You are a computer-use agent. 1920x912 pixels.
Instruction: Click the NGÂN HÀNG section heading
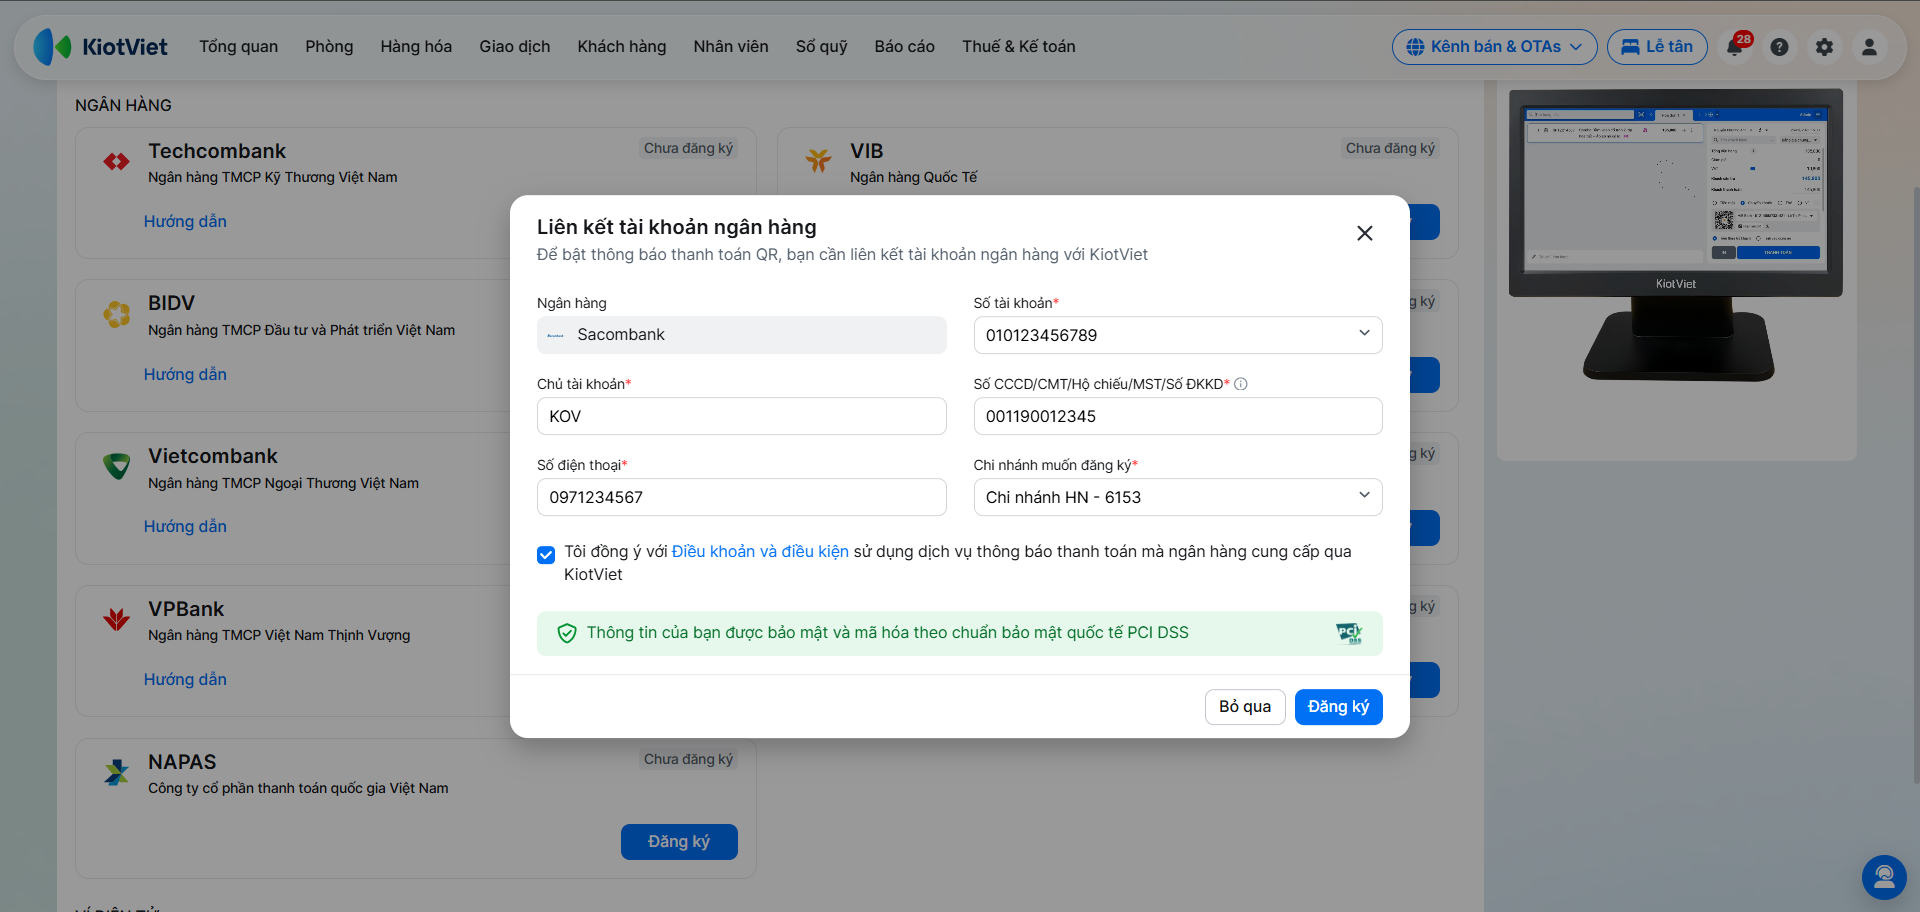pyautogui.click(x=124, y=105)
